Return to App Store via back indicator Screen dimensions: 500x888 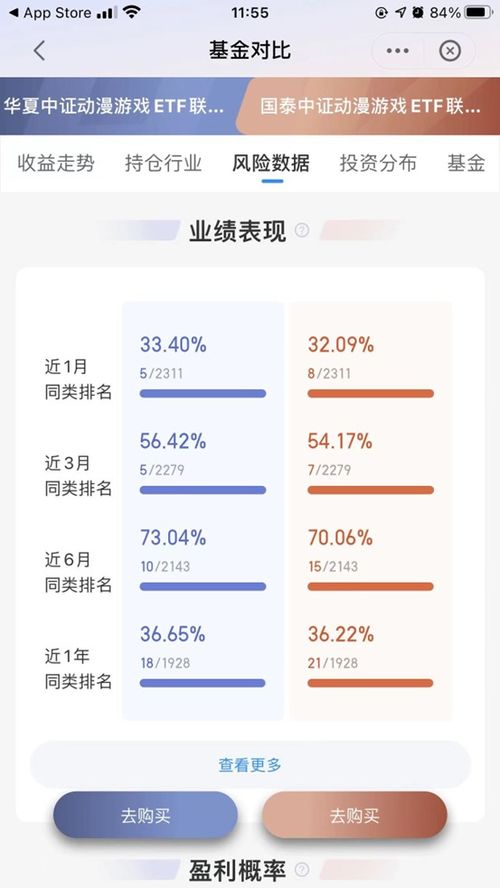[x=50, y=12]
